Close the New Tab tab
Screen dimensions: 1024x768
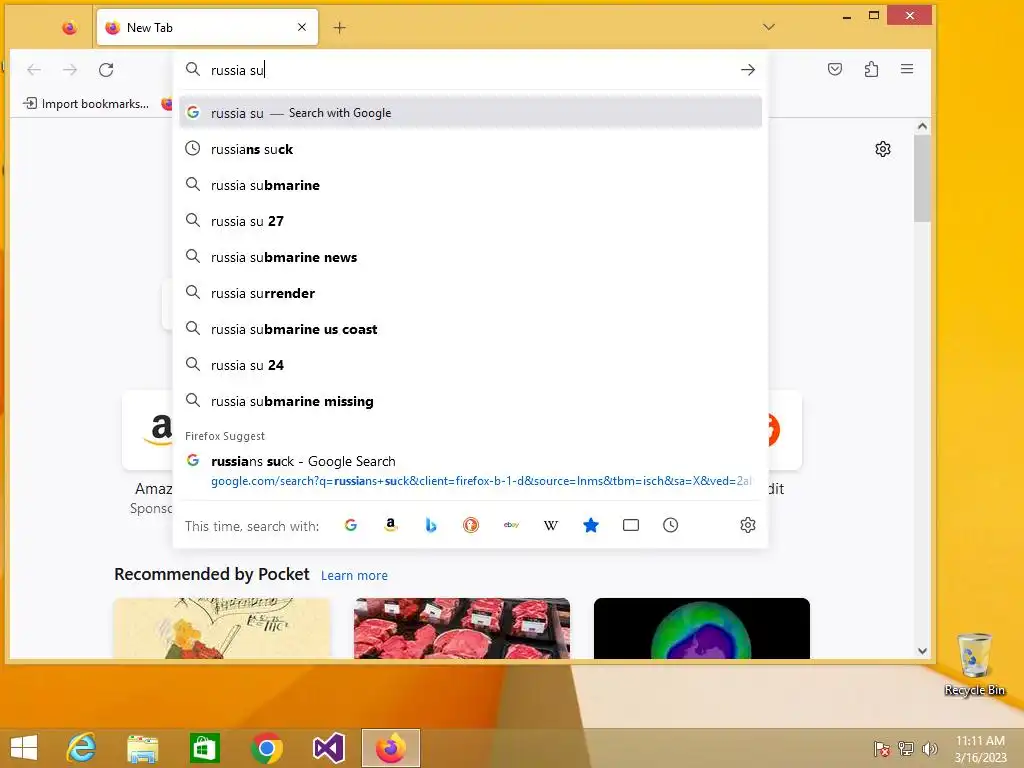click(302, 27)
